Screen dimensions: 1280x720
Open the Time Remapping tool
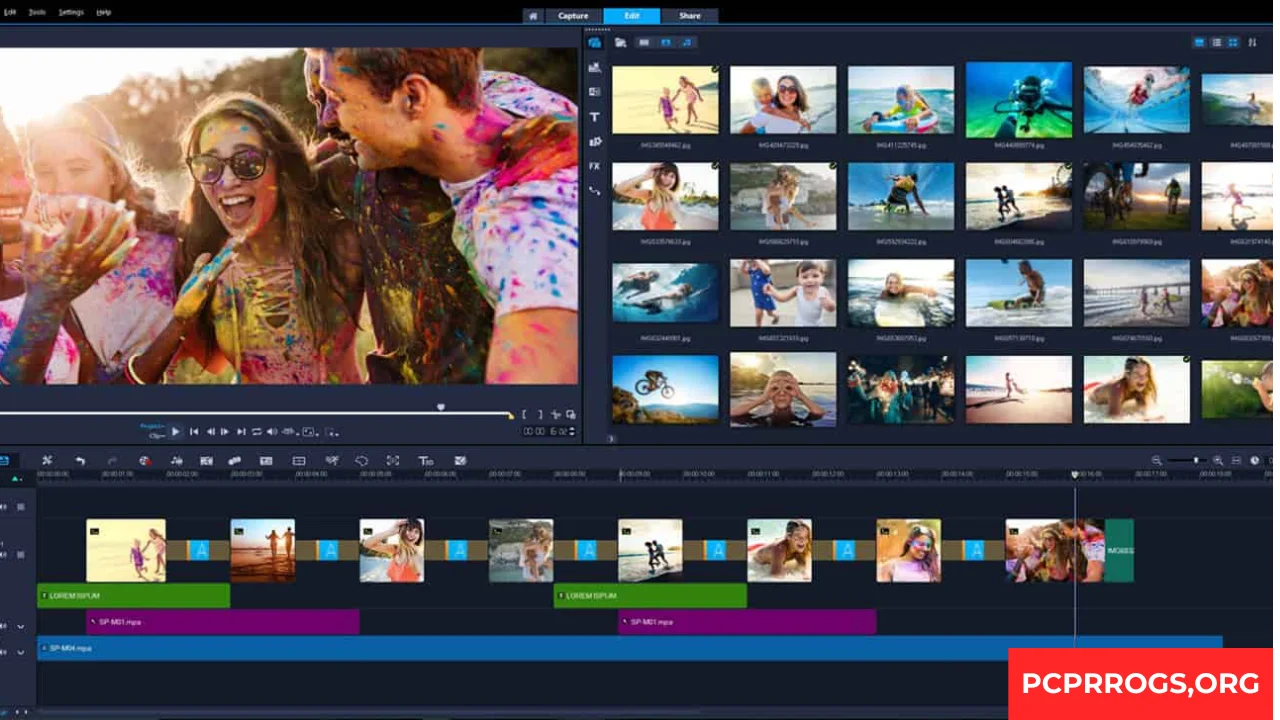coord(331,460)
